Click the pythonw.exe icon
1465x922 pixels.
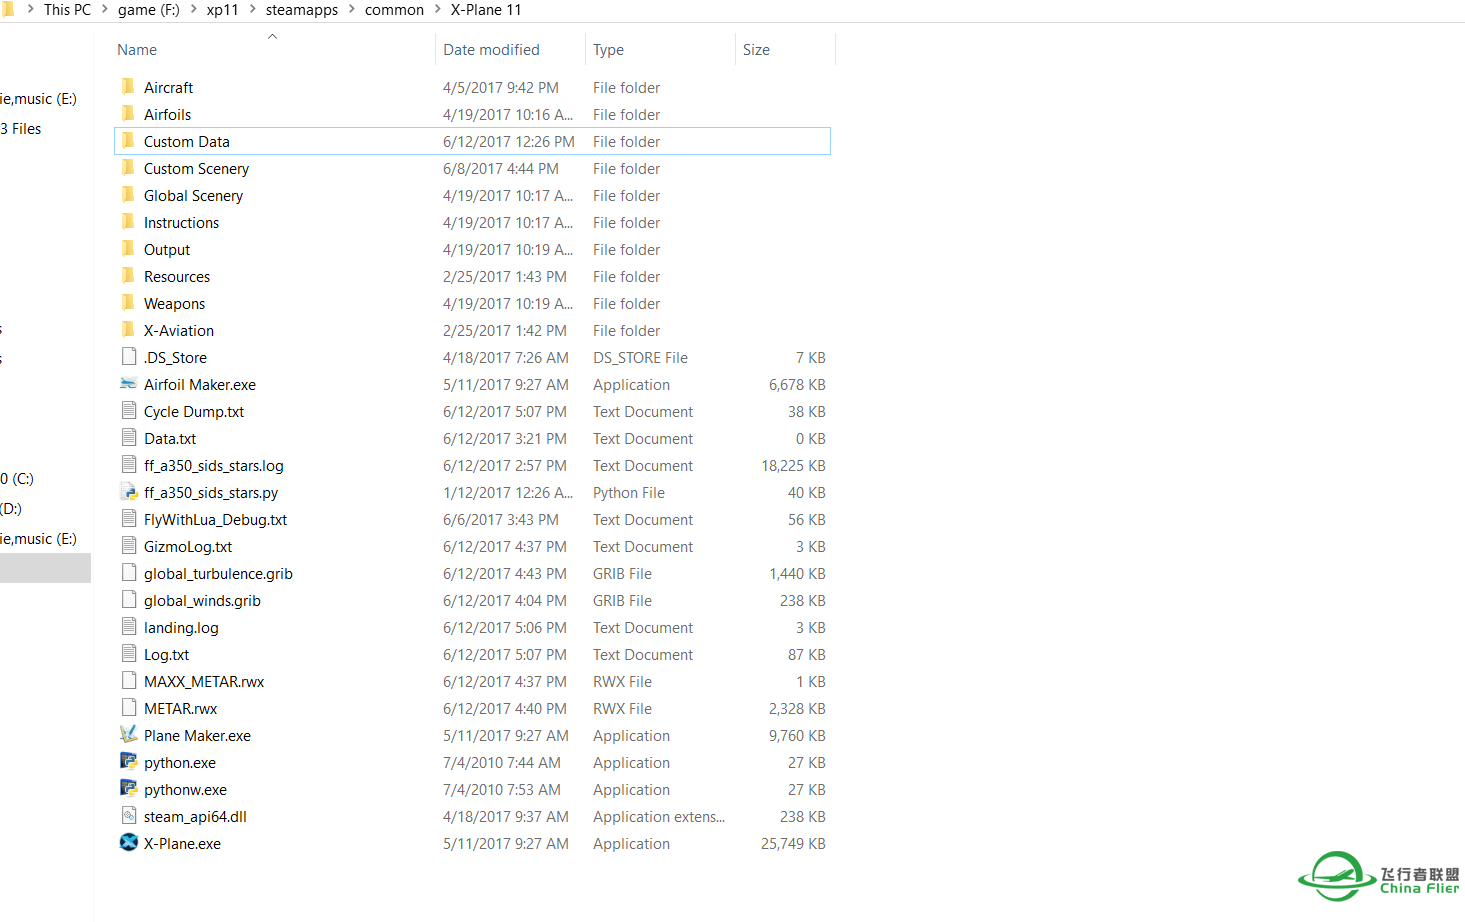coord(128,789)
